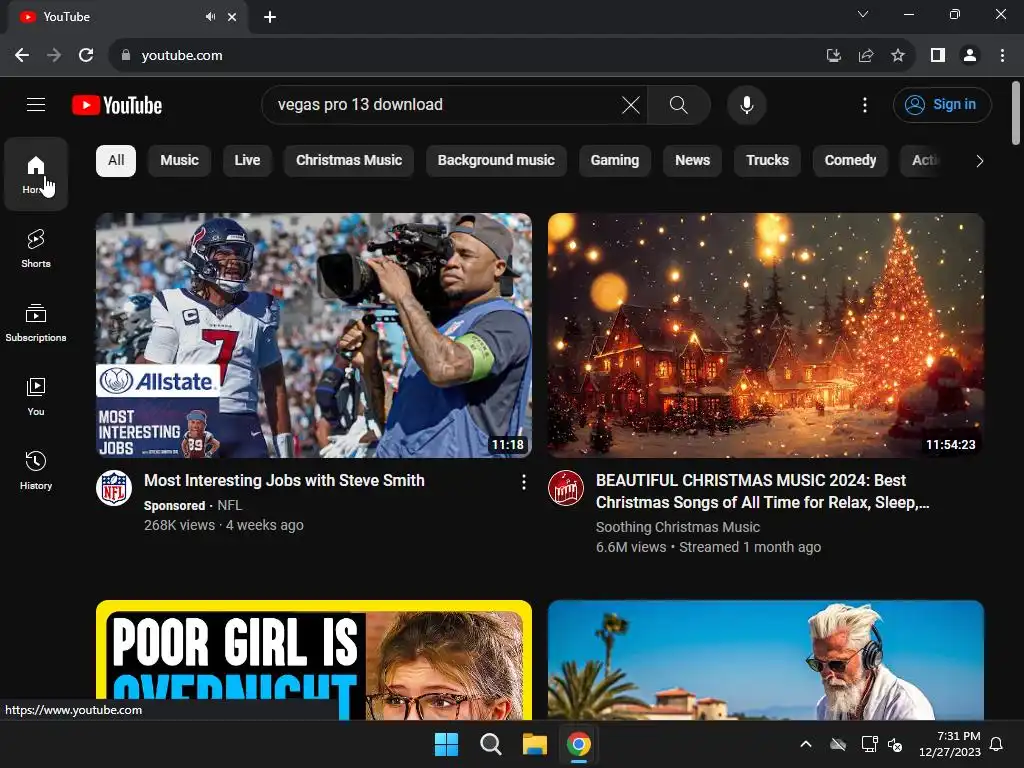Open Chrome profile icon

(x=970, y=56)
